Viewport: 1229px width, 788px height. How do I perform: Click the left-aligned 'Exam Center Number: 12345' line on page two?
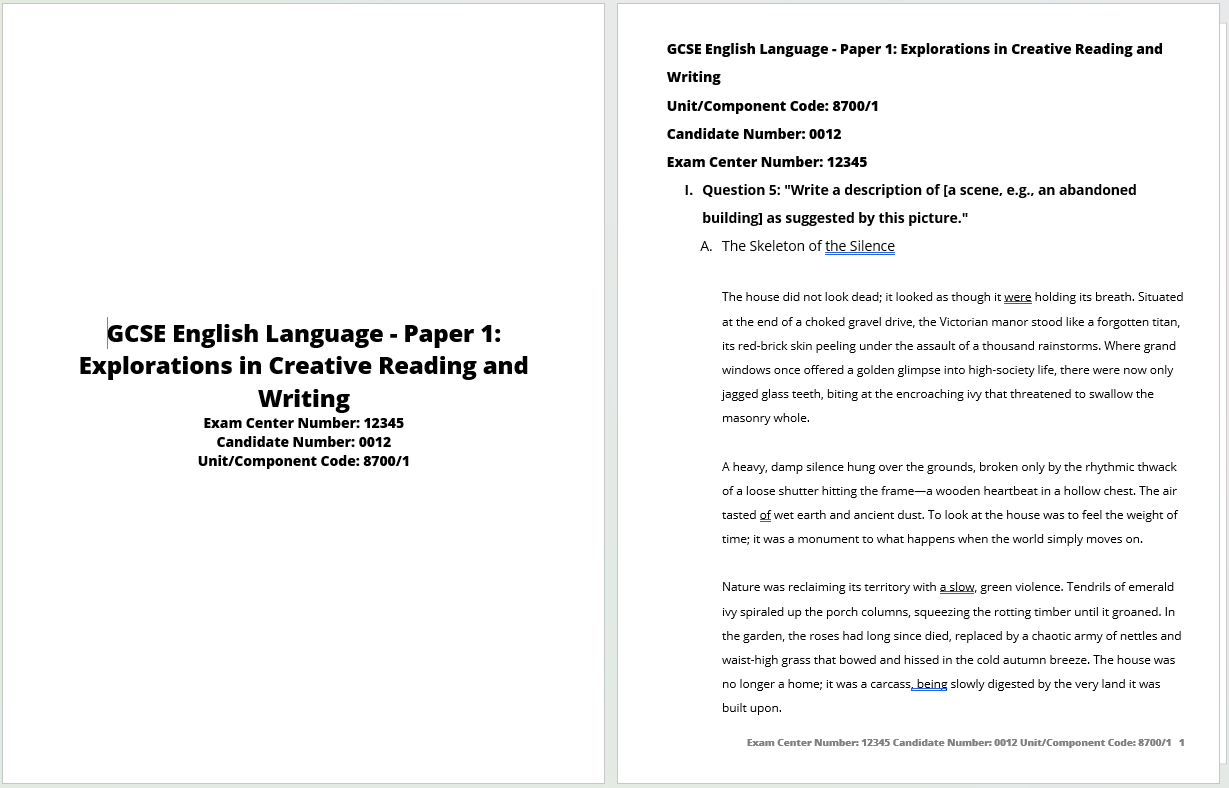(x=767, y=162)
